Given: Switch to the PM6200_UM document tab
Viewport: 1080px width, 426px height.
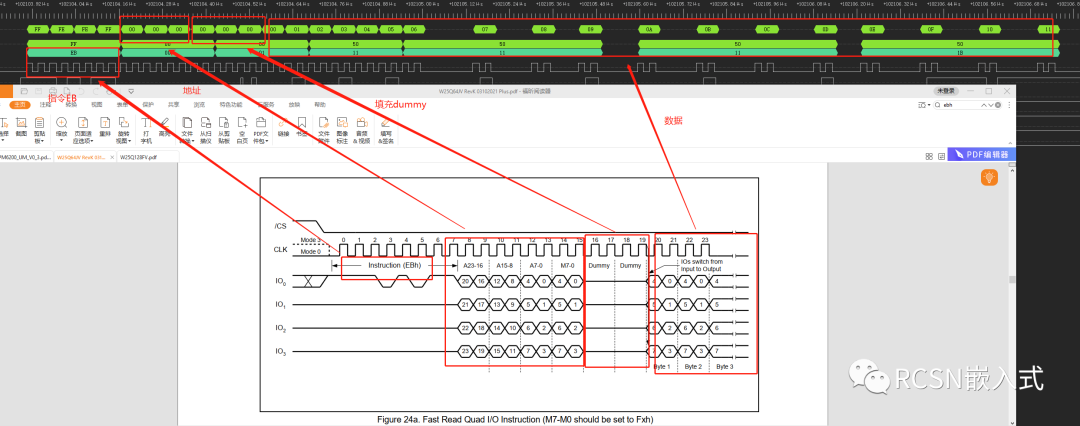Looking at the screenshot, I should click(x=25, y=157).
